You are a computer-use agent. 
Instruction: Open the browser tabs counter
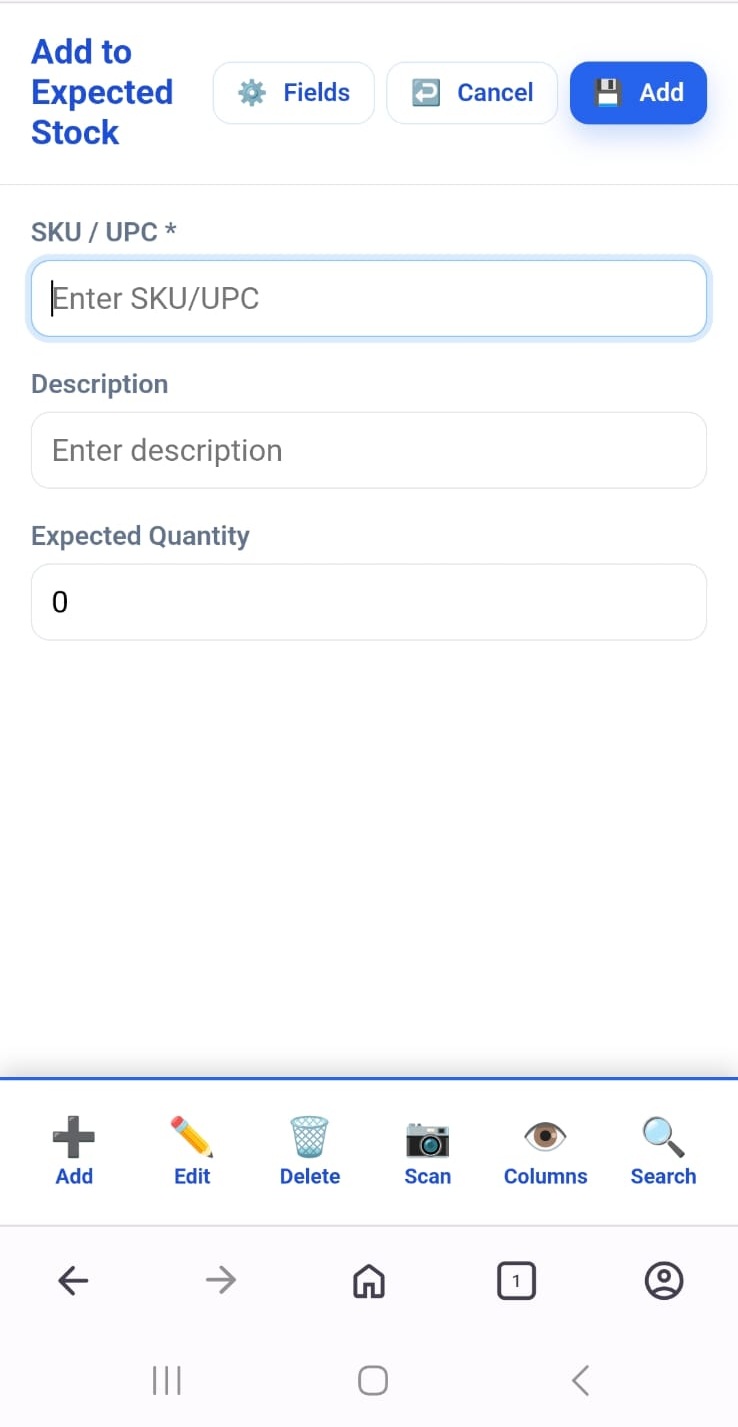(x=516, y=1280)
